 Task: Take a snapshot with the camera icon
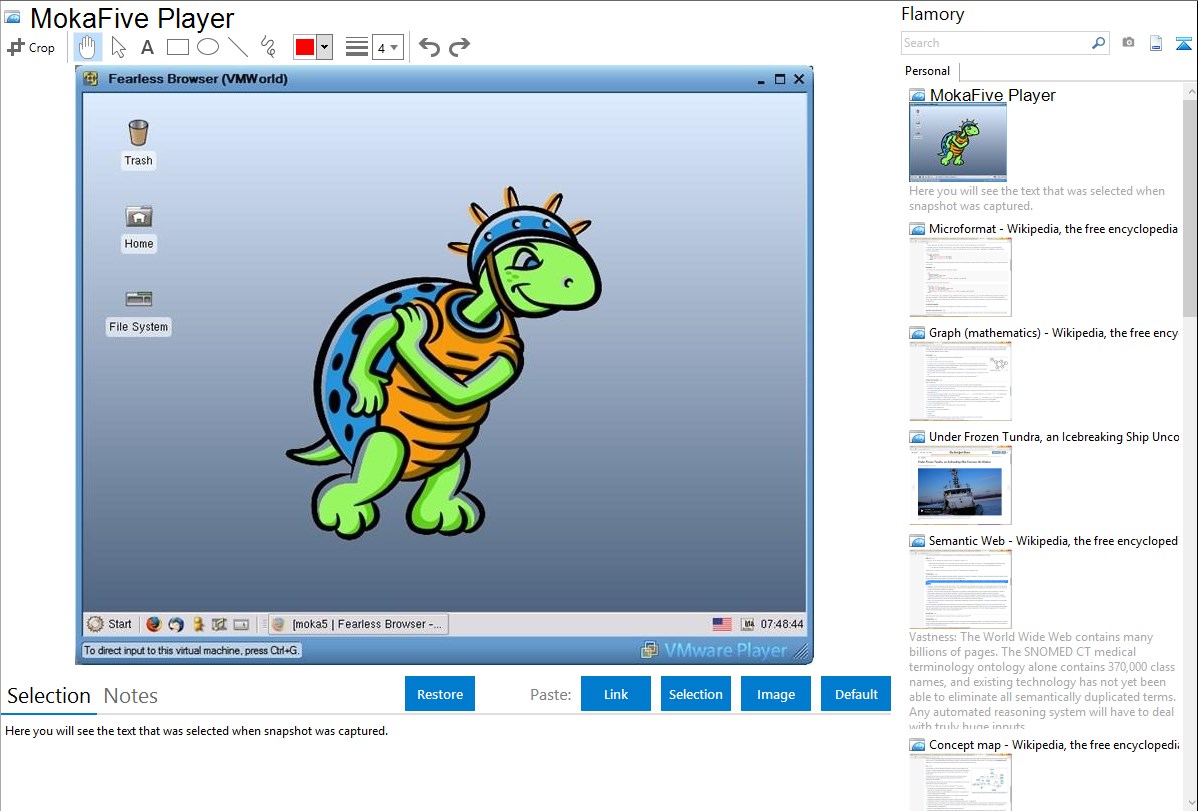pyautogui.click(x=1128, y=43)
